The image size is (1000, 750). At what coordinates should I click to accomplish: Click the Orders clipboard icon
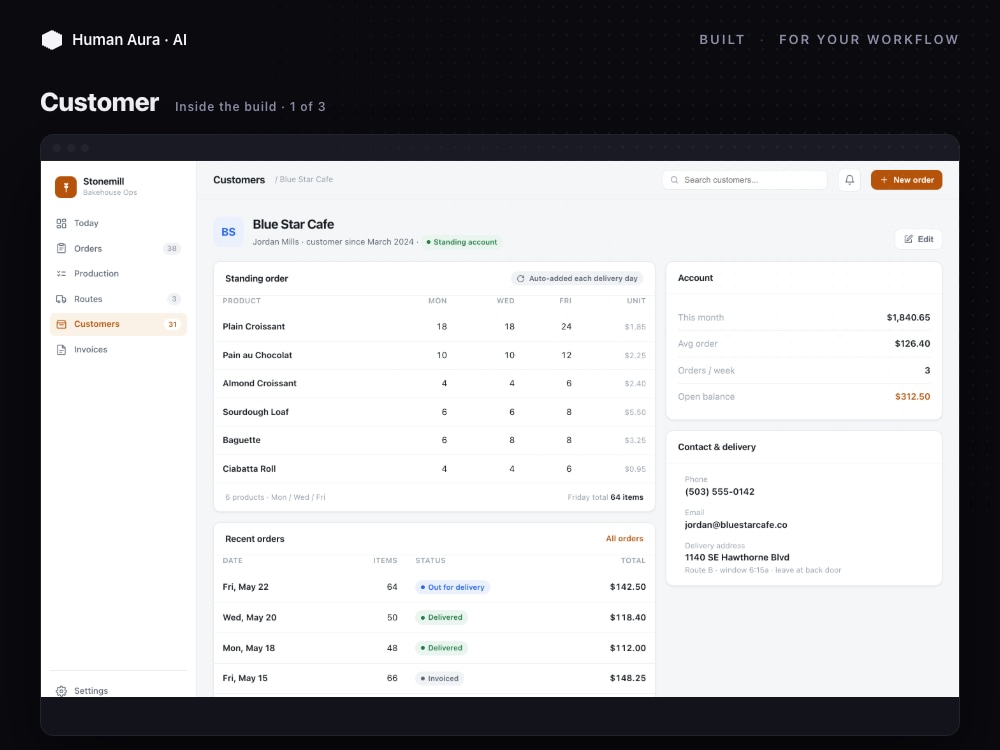[x=61, y=249]
